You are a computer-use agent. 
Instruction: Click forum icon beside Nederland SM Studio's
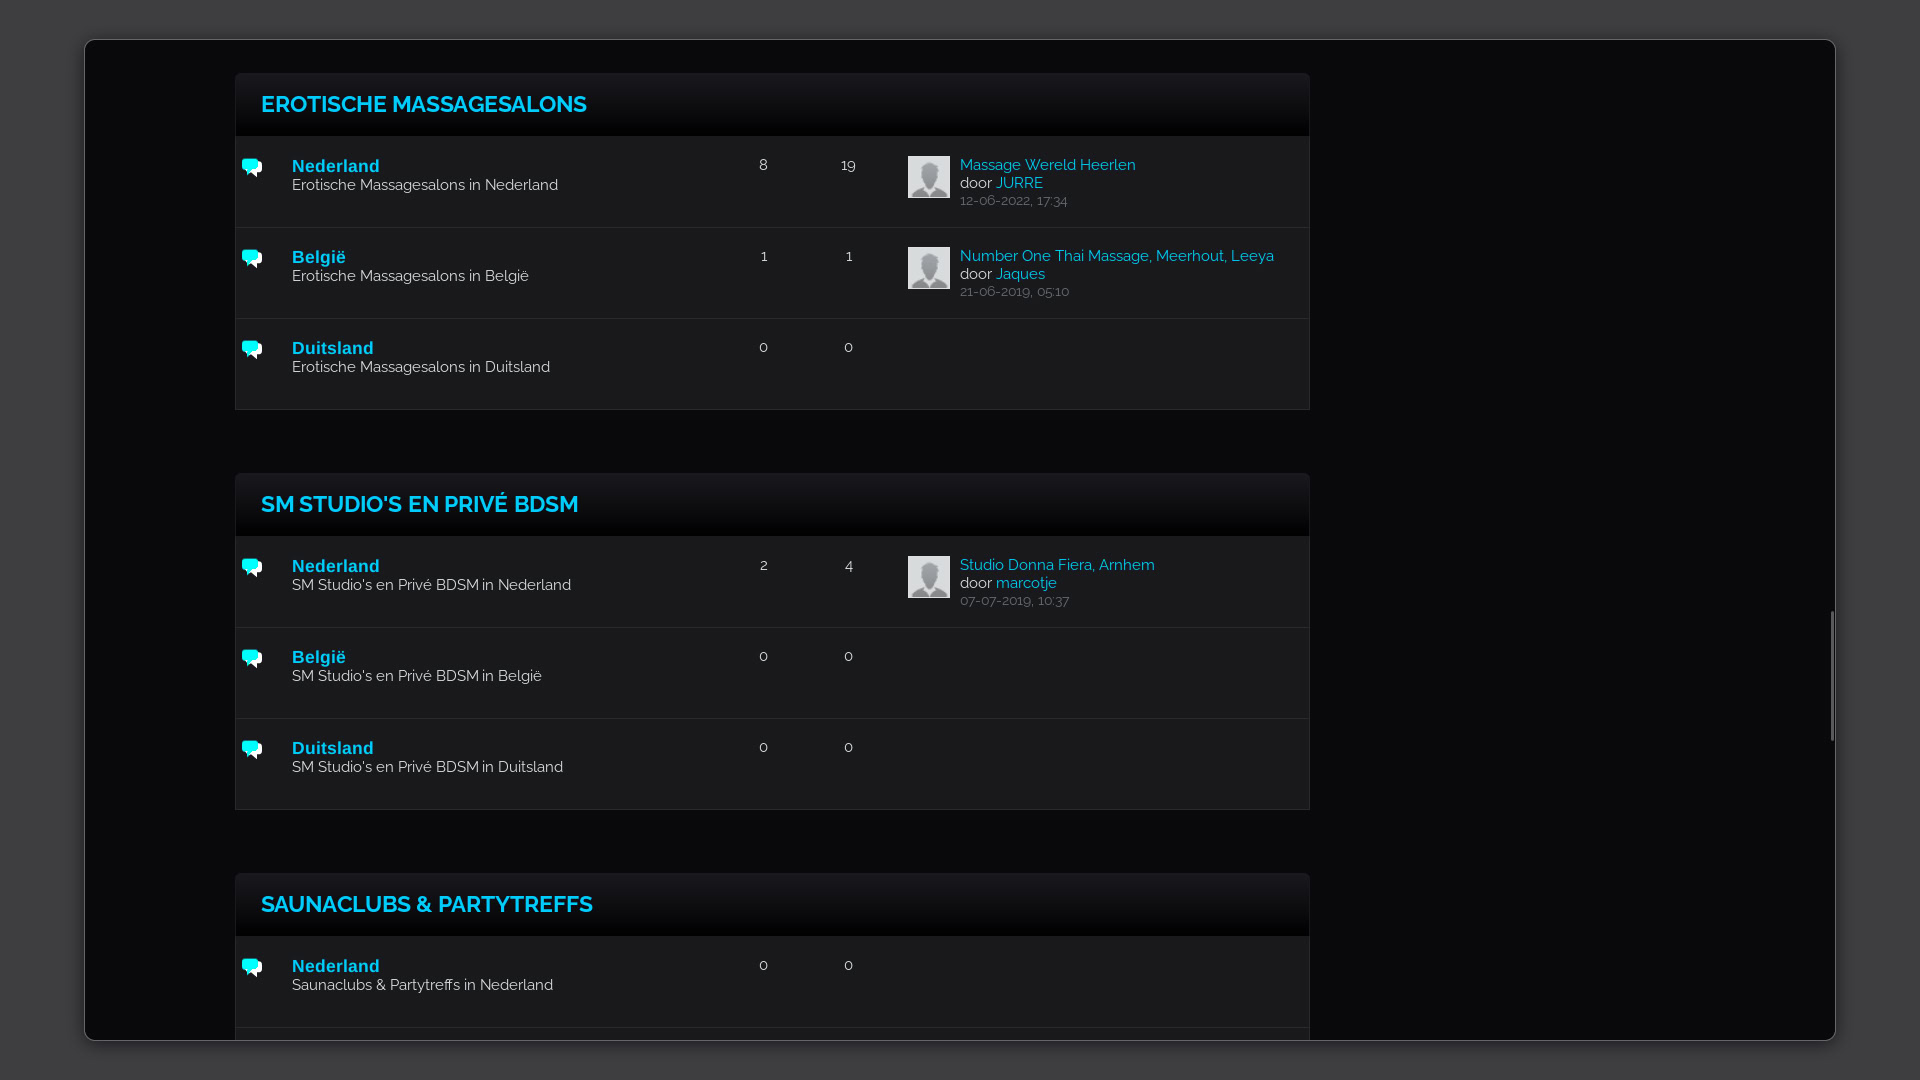click(252, 567)
